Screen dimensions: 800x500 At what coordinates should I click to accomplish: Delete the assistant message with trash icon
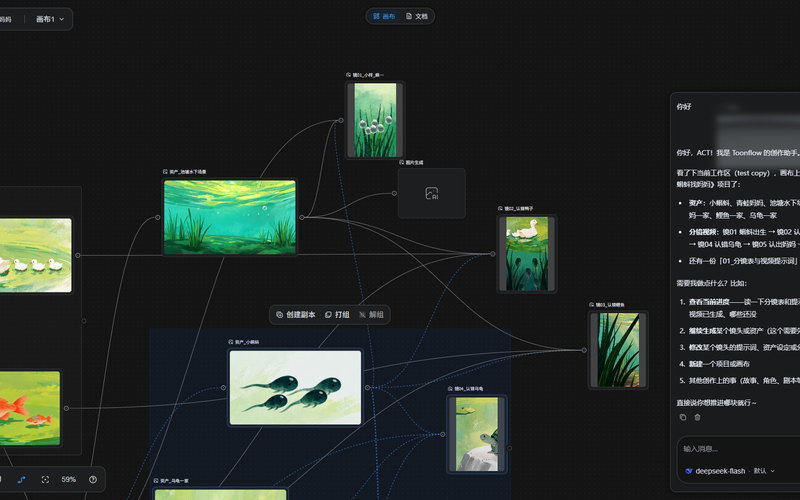pos(697,417)
